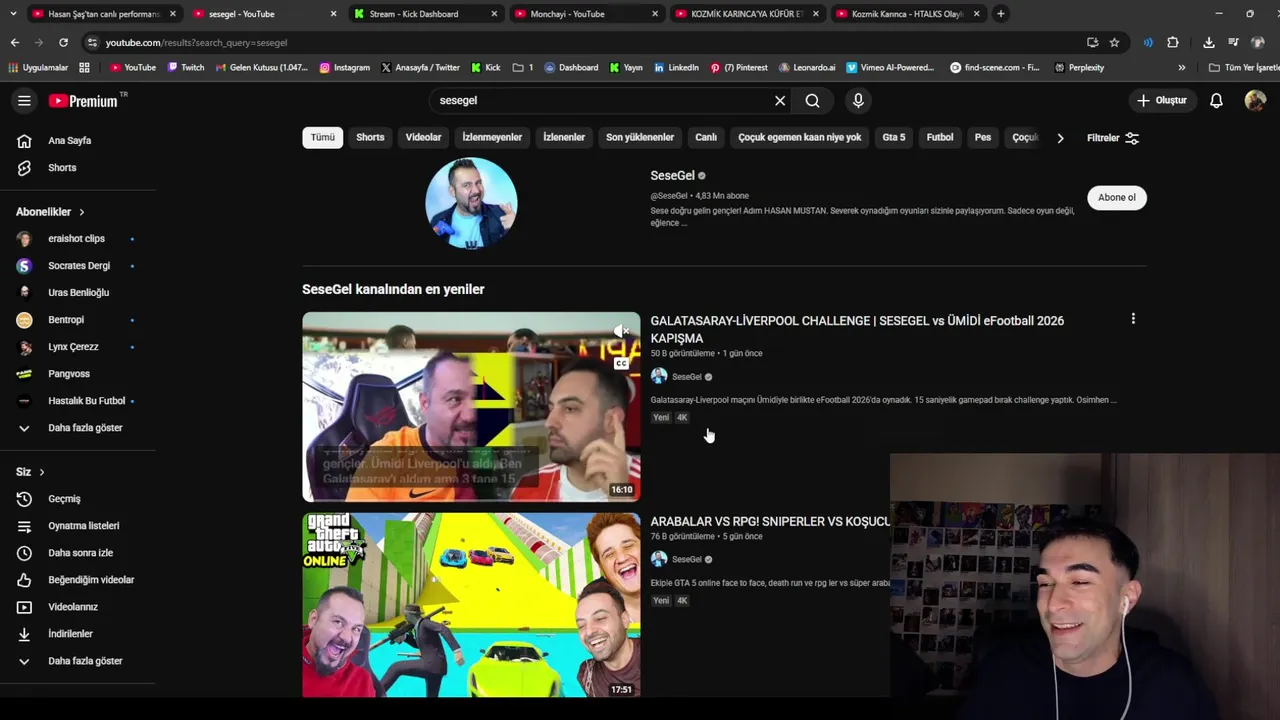Clear the search box with the X
This screenshot has height=720, width=1280.
point(780,100)
